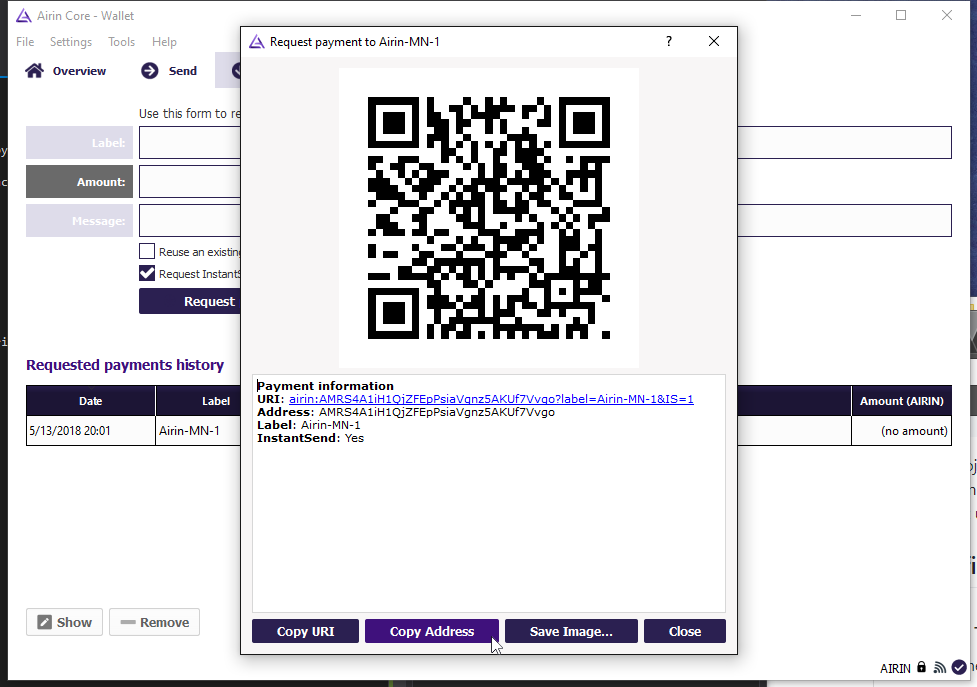Open the File menu
The height and width of the screenshot is (687, 977).
click(x=25, y=42)
